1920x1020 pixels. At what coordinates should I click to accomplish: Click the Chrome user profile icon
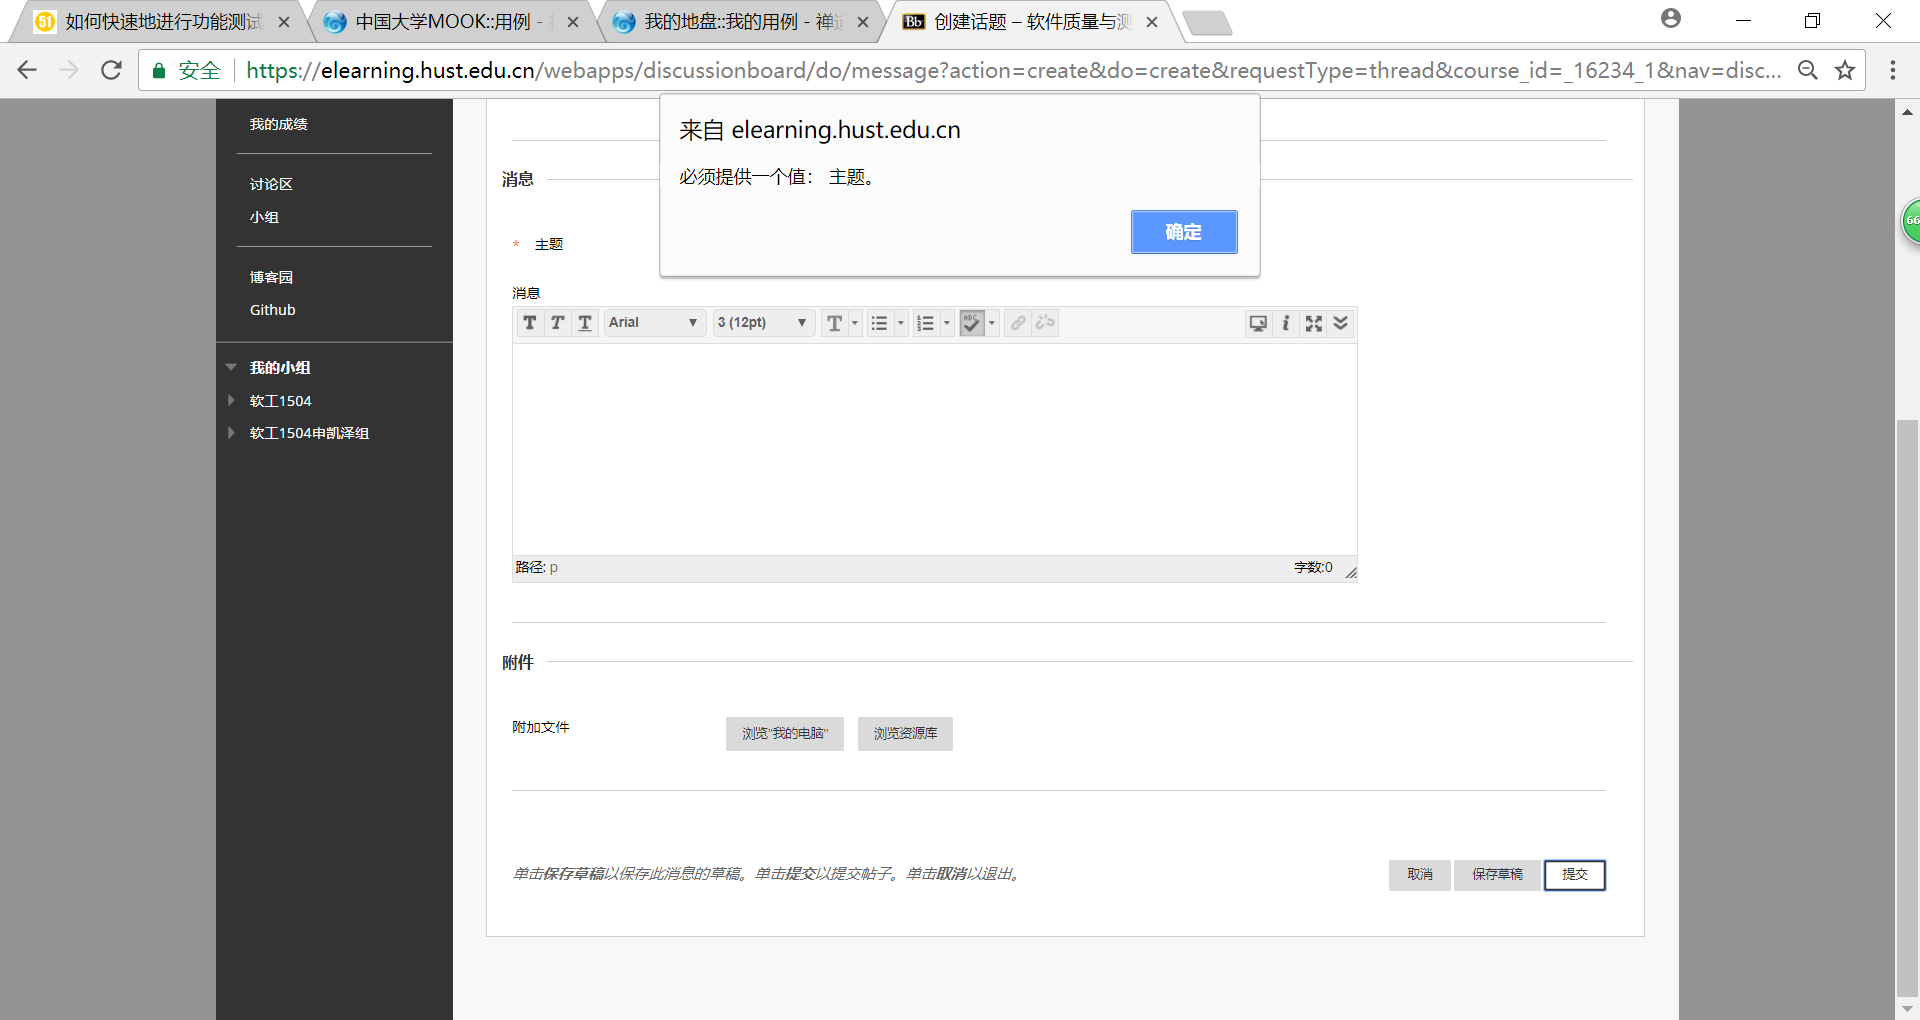[x=1671, y=18]
